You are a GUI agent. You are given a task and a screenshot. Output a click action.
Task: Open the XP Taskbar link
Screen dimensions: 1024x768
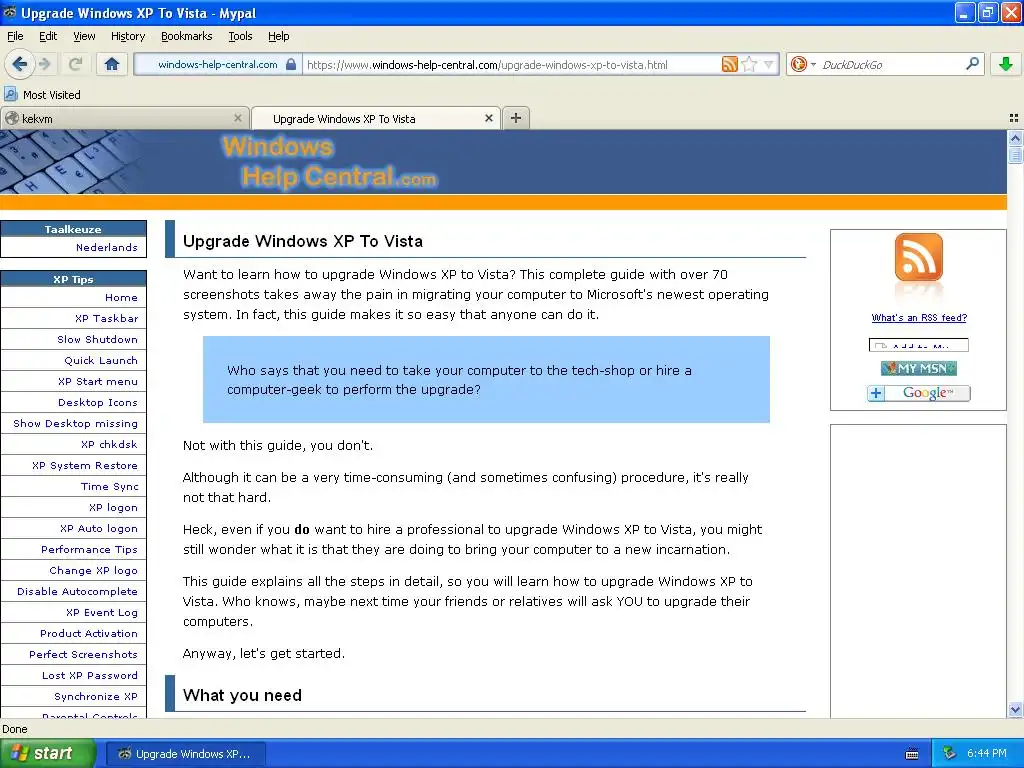pos(106,319)
